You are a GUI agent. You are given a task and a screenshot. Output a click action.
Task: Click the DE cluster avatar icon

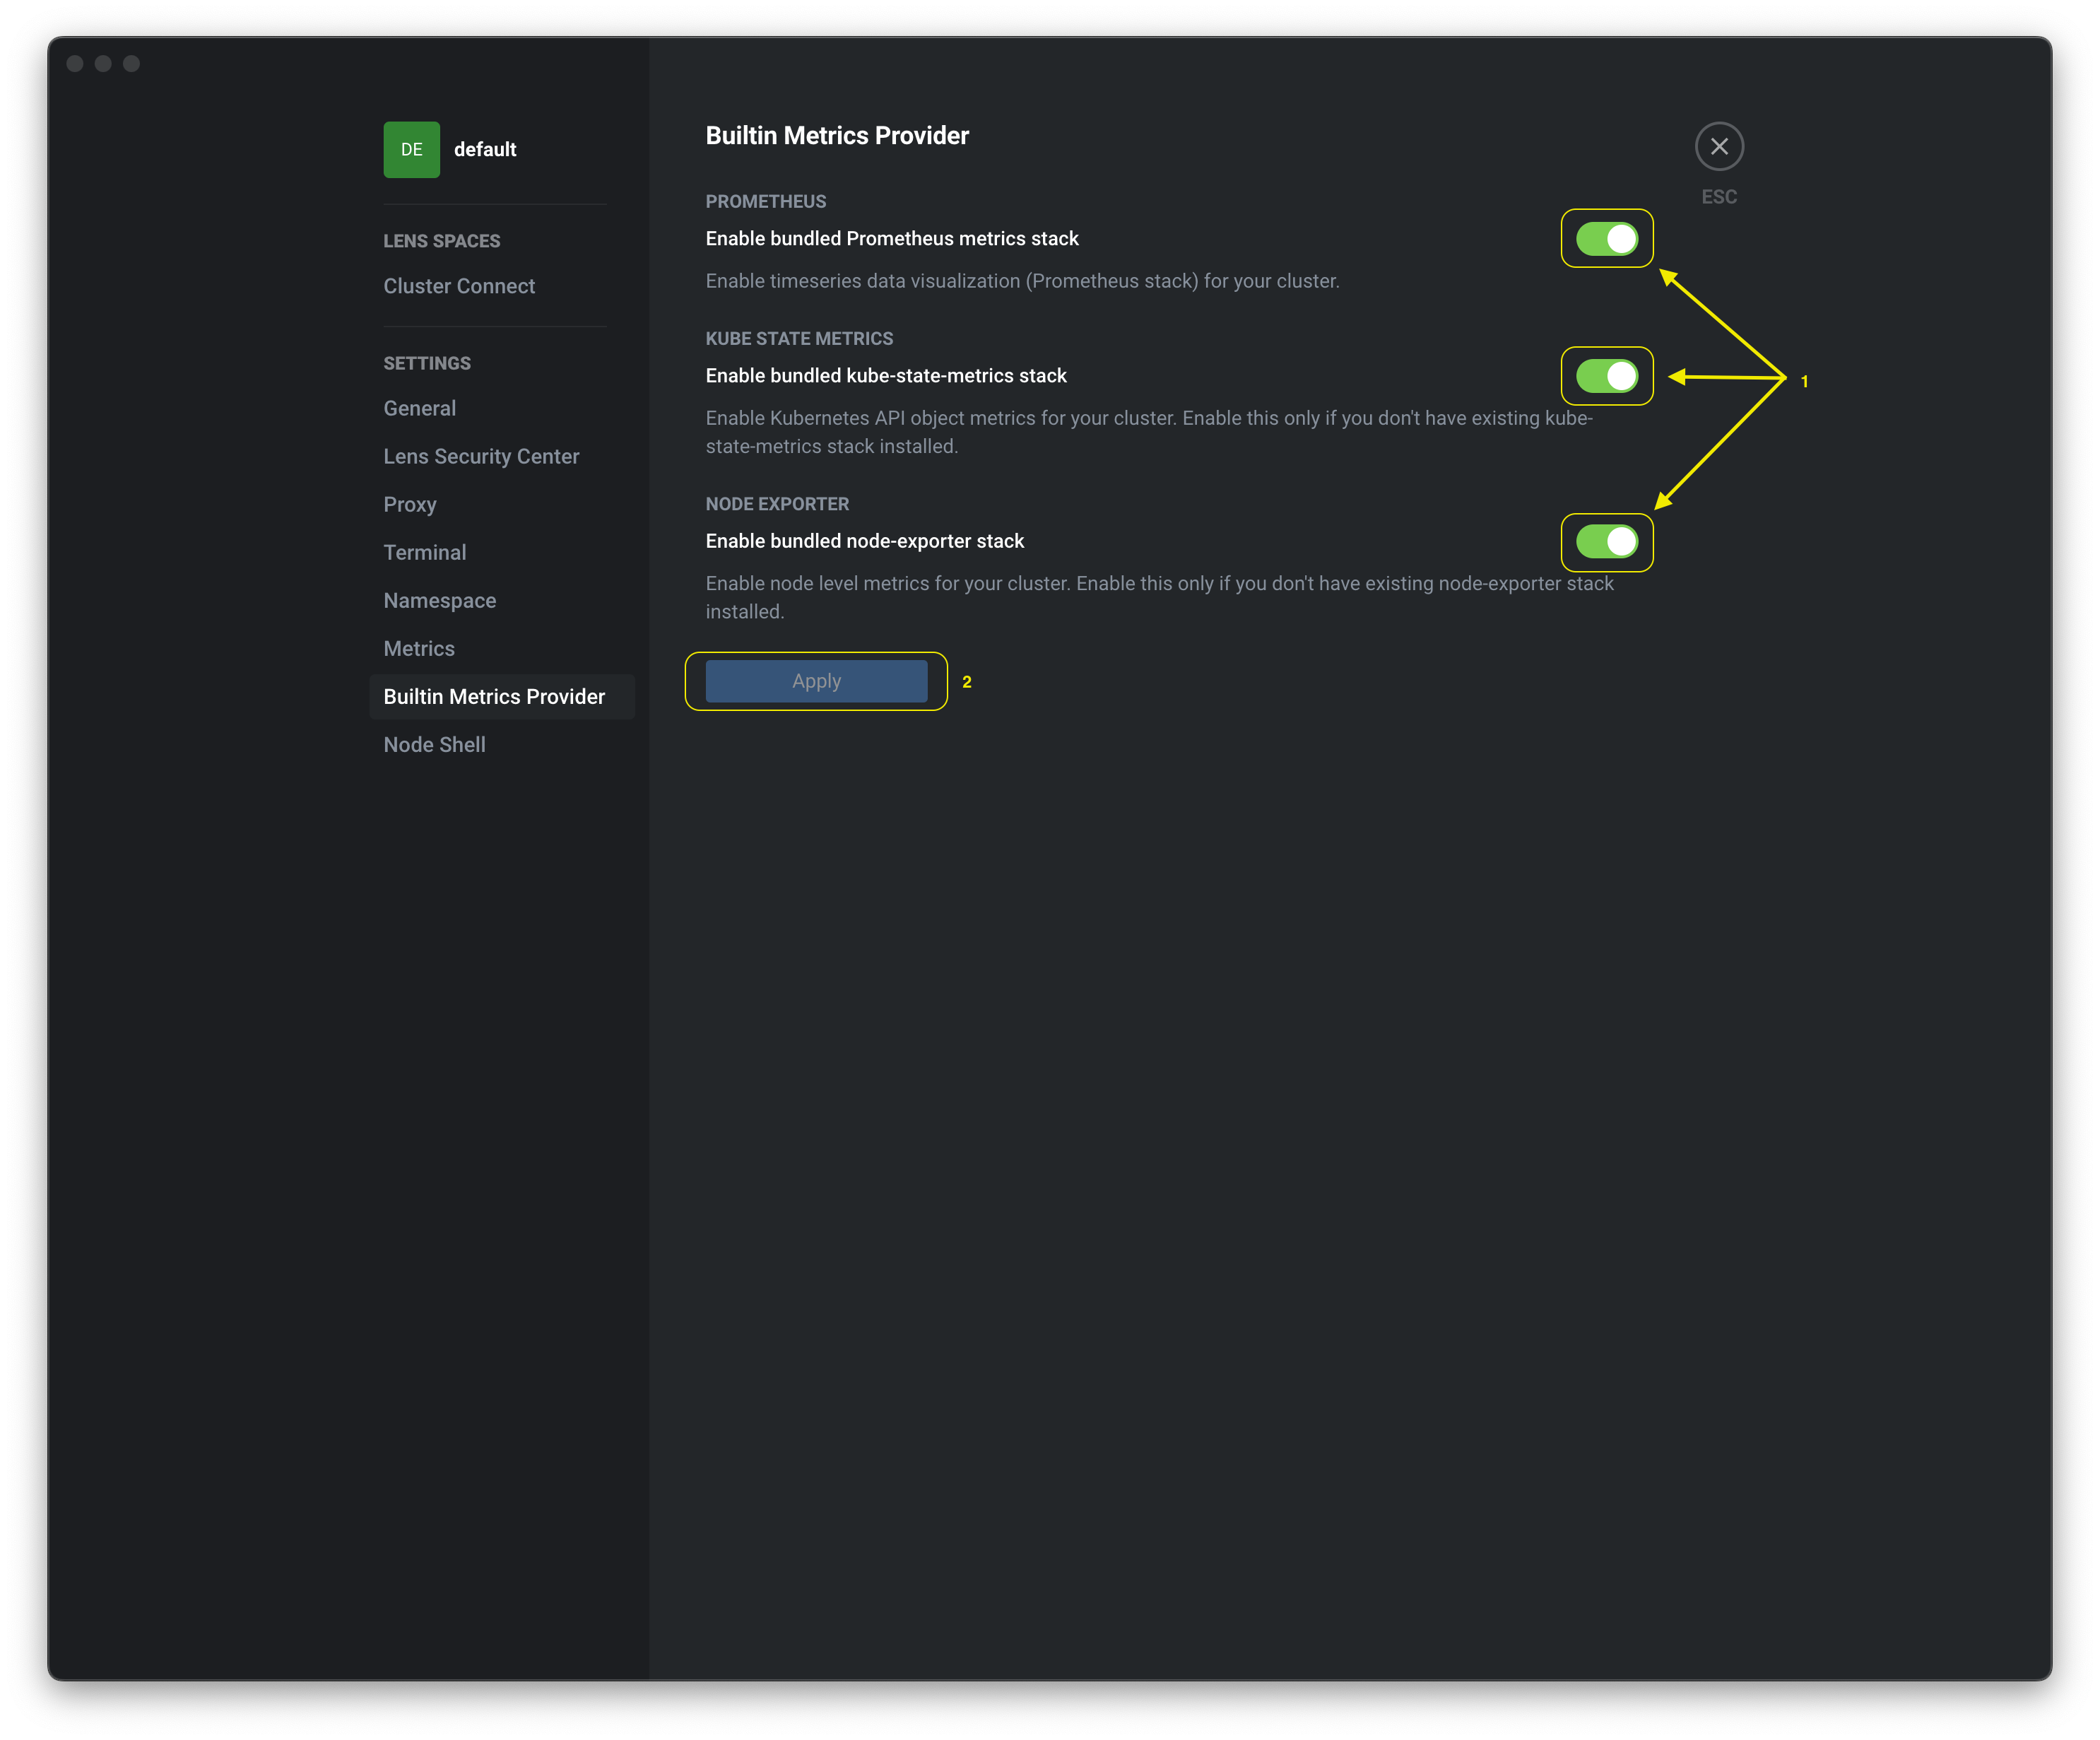[411, 150]
